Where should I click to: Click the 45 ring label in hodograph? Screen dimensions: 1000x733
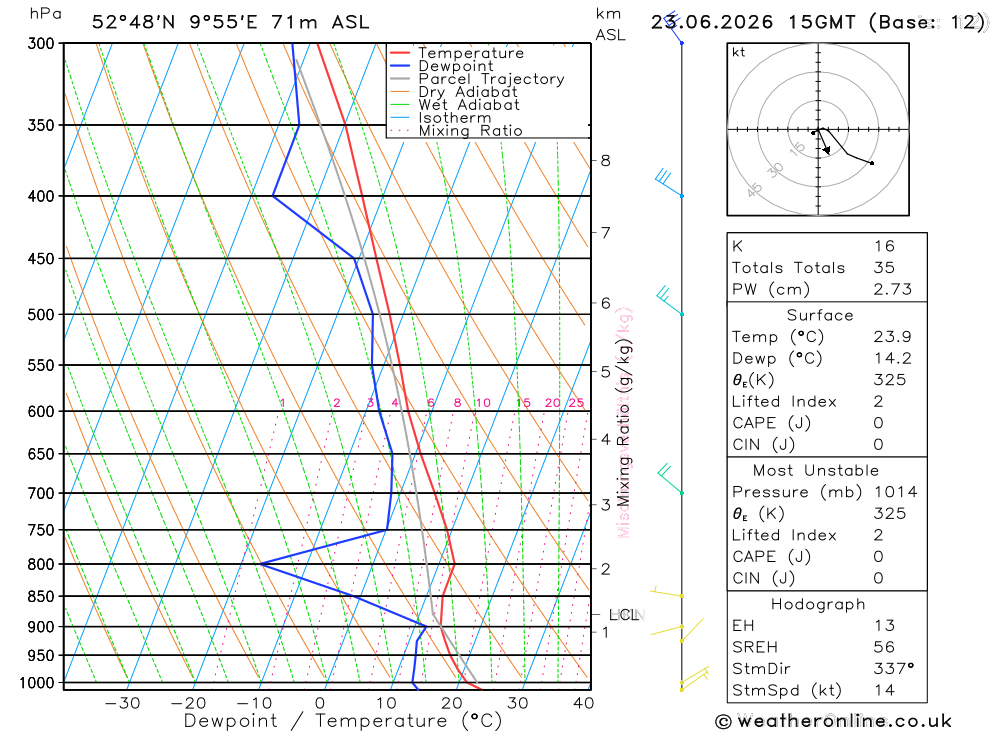coord(754,190)
